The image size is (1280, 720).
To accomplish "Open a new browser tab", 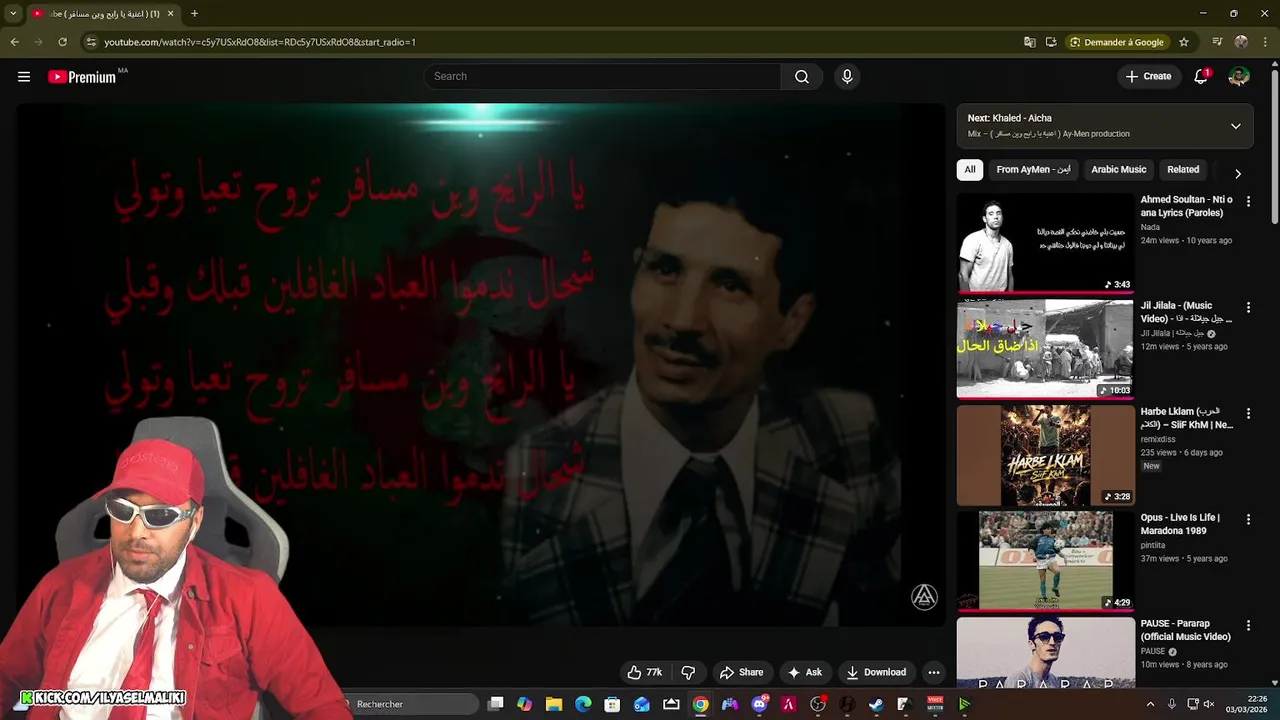I will click(194, 14).
